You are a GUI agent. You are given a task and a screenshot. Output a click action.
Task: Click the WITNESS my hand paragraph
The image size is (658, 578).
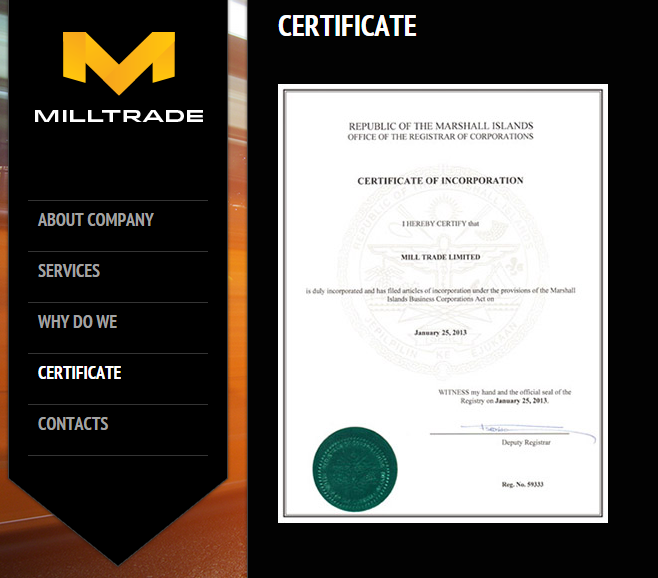[x=504, y=396]
